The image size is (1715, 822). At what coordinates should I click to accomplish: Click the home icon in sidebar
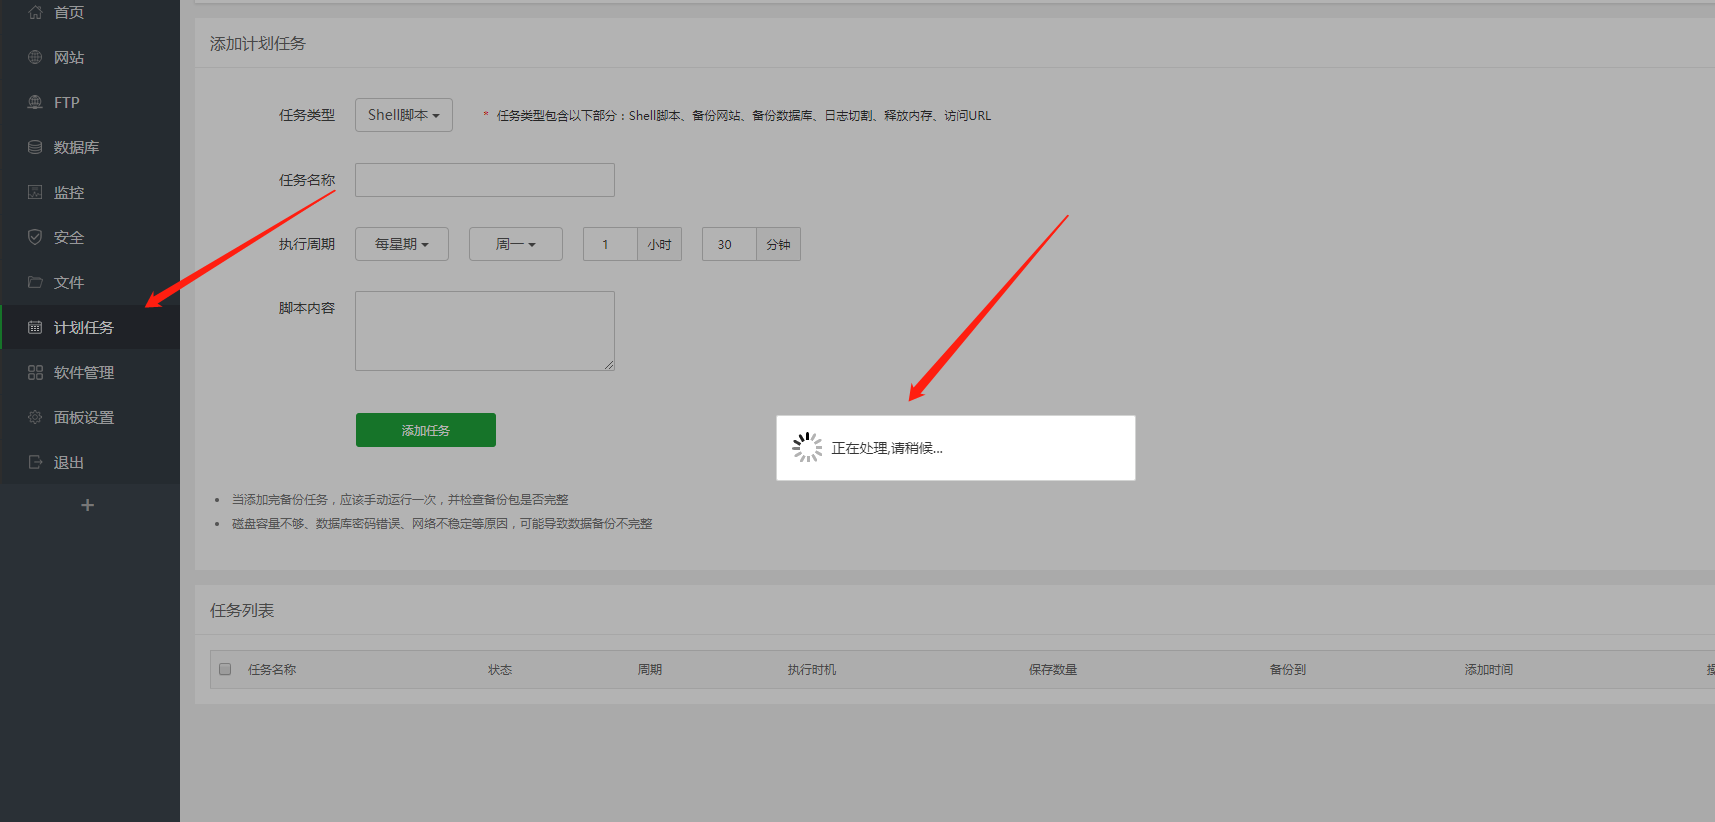click(x=35, y=12)
